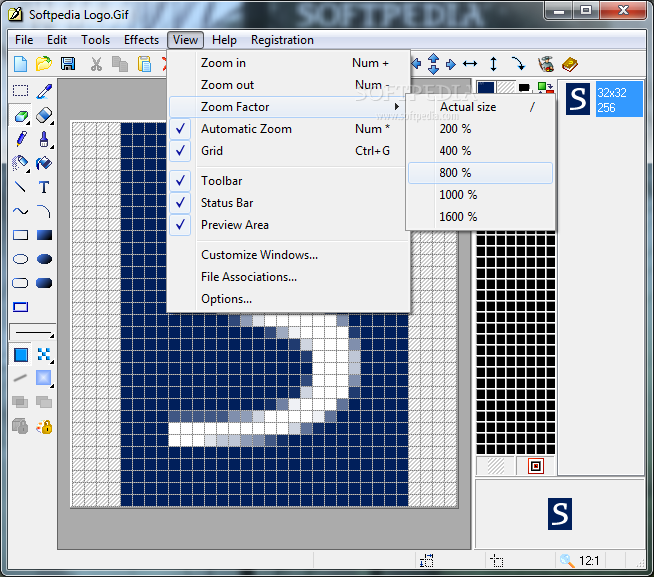
Task: Choose the Brush tool
Action: pyautogui.click(x=44, y=139)
